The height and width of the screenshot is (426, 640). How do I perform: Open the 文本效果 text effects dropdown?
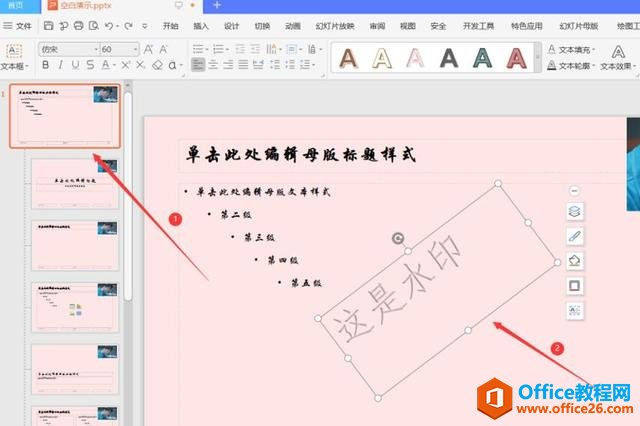[618, 58]
